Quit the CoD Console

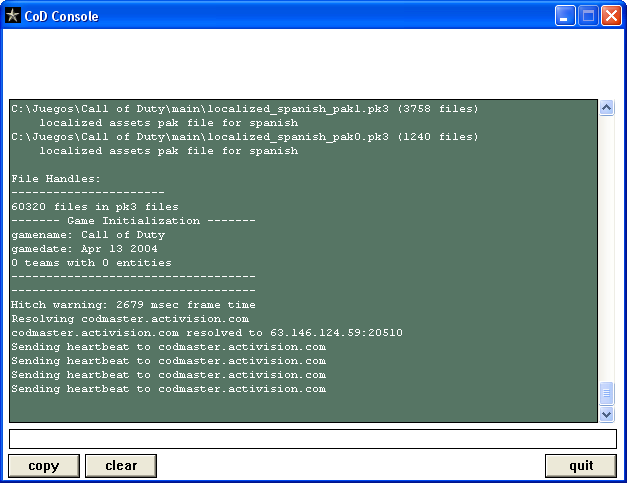click(581, 466)
